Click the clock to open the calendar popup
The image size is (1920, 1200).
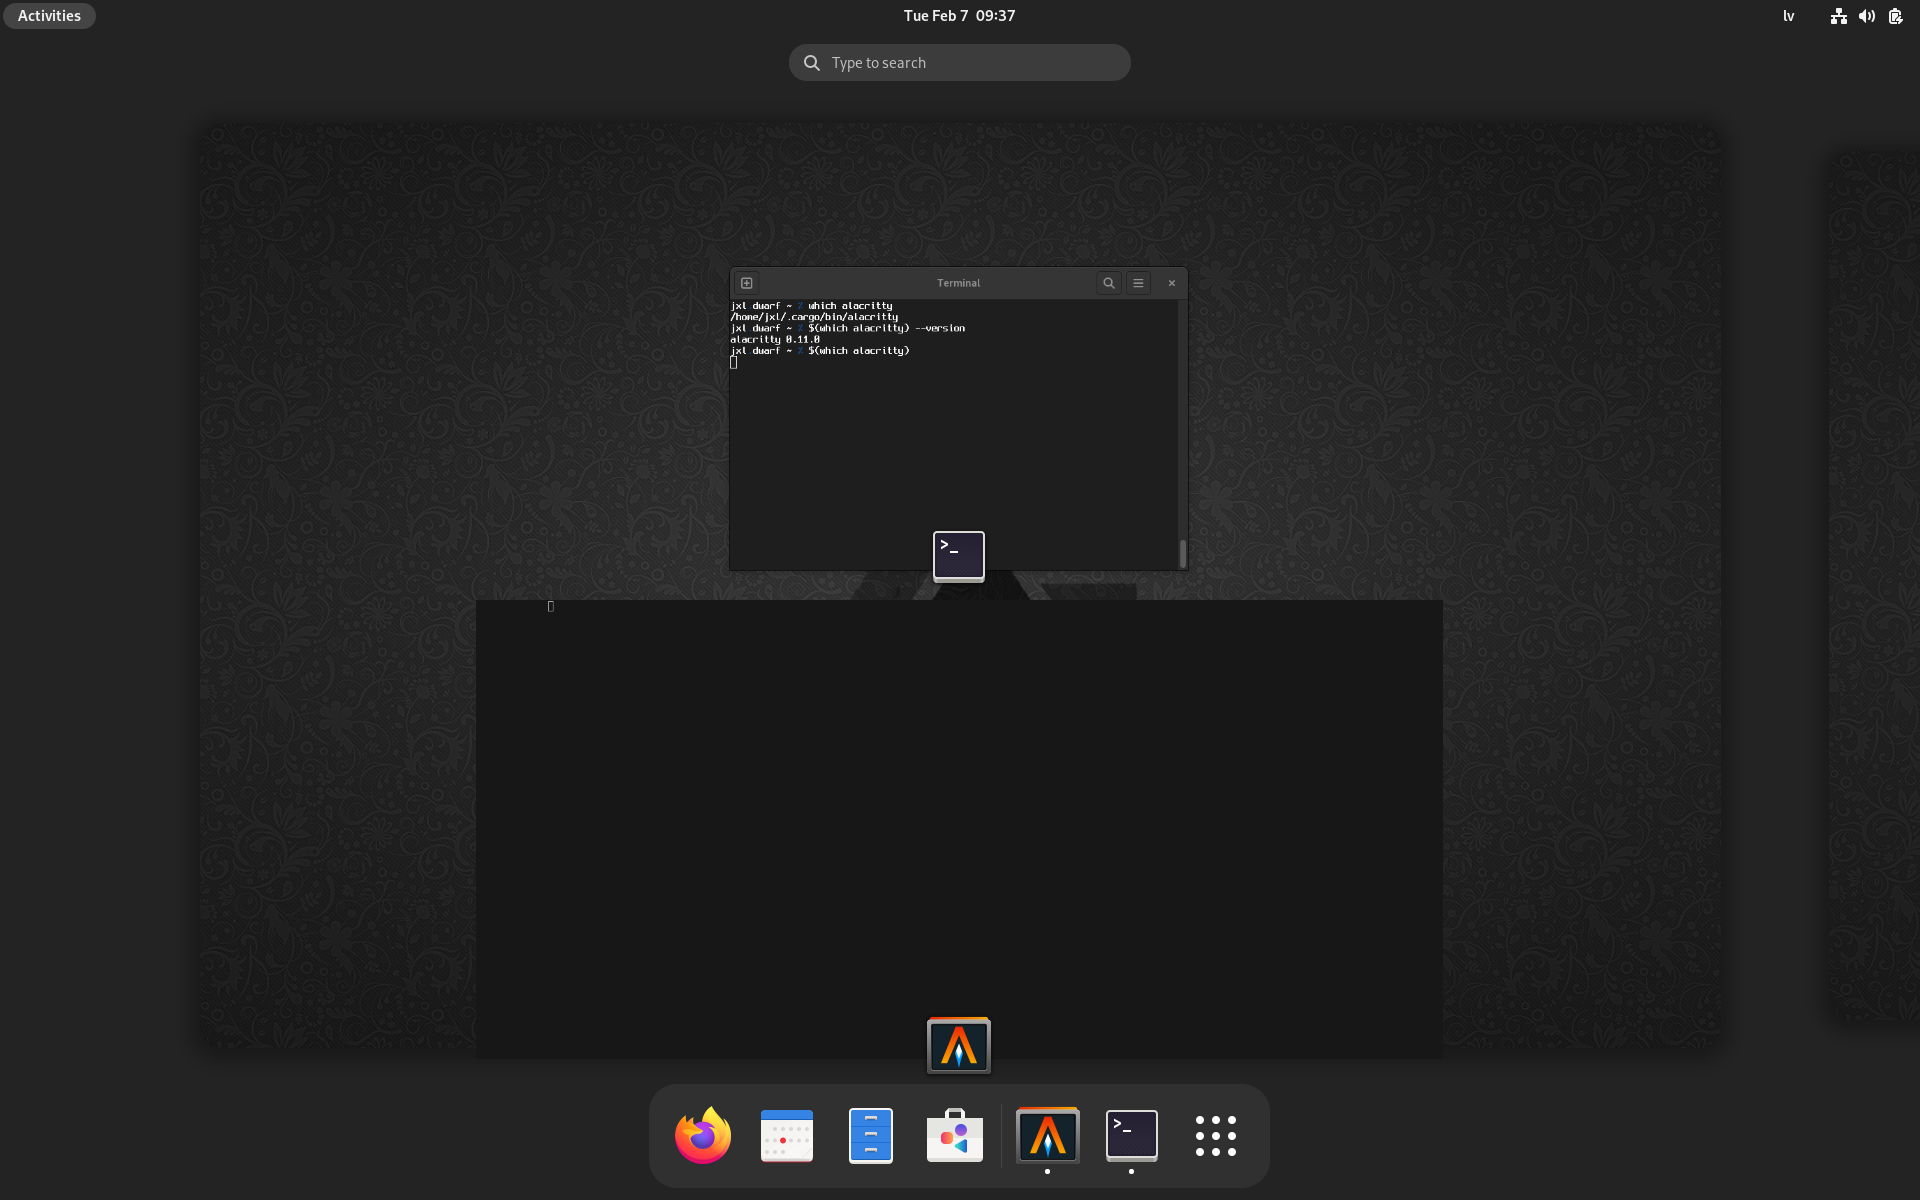point(959,15)
